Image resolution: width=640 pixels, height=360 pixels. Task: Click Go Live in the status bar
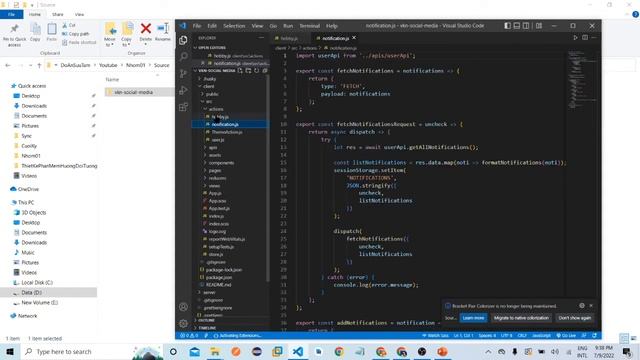click(x=566, y=336)
